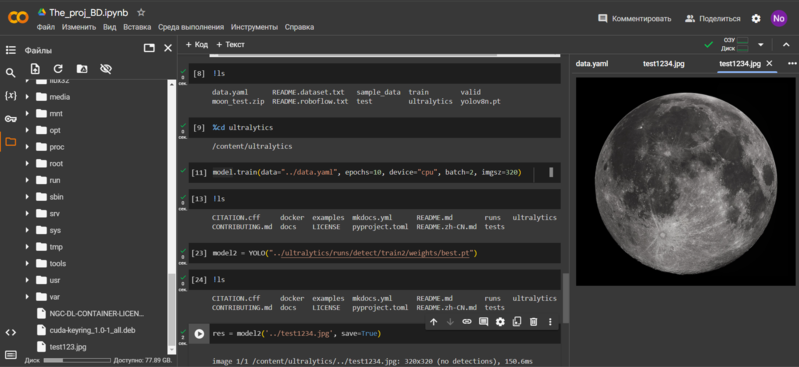This screenshot has height=367, width=799.
Task: Open cell settings gear icon
Action: tap(500, 322)
